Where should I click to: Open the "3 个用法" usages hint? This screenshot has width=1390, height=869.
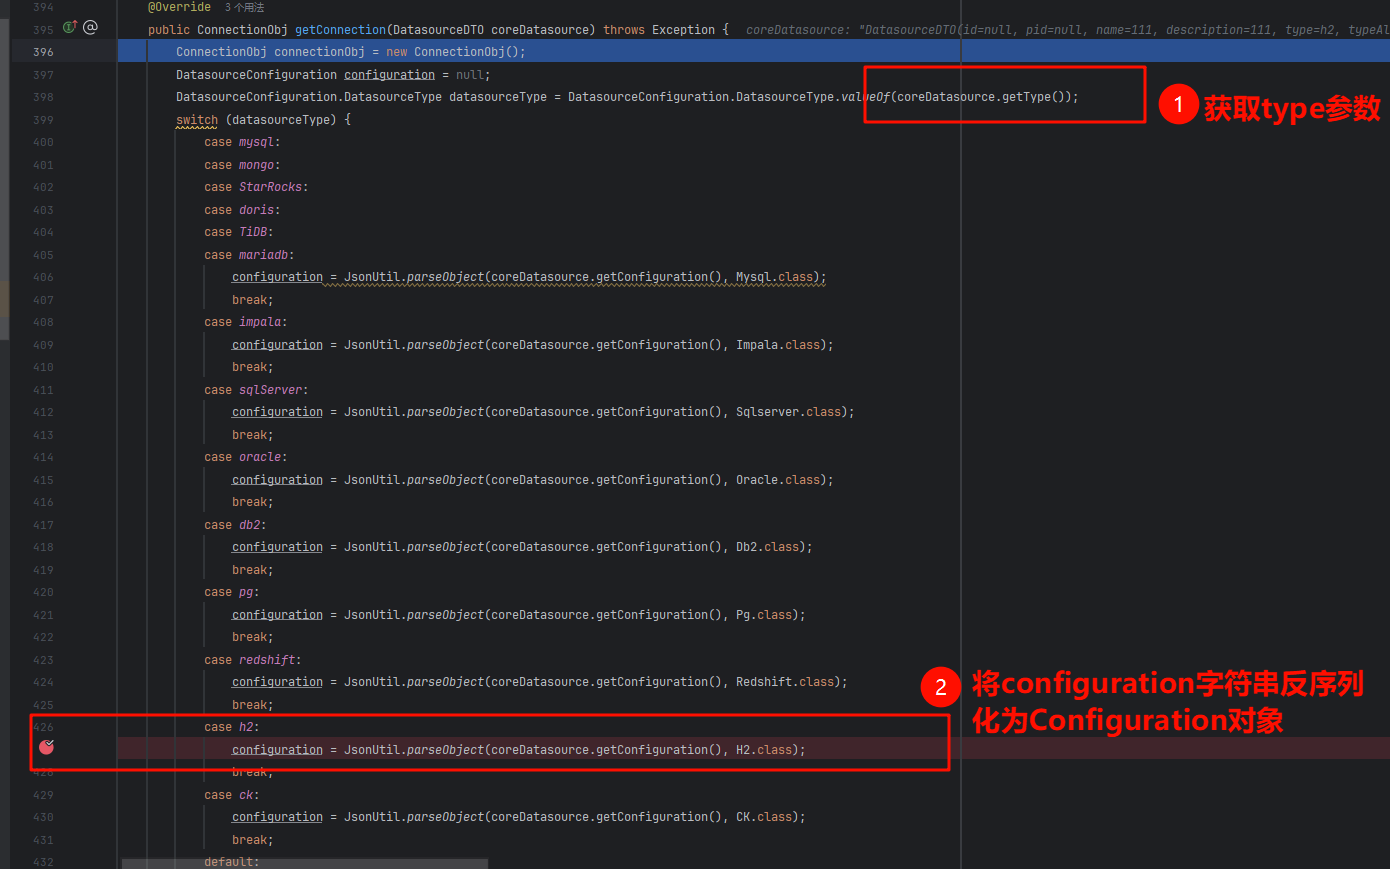244,7
